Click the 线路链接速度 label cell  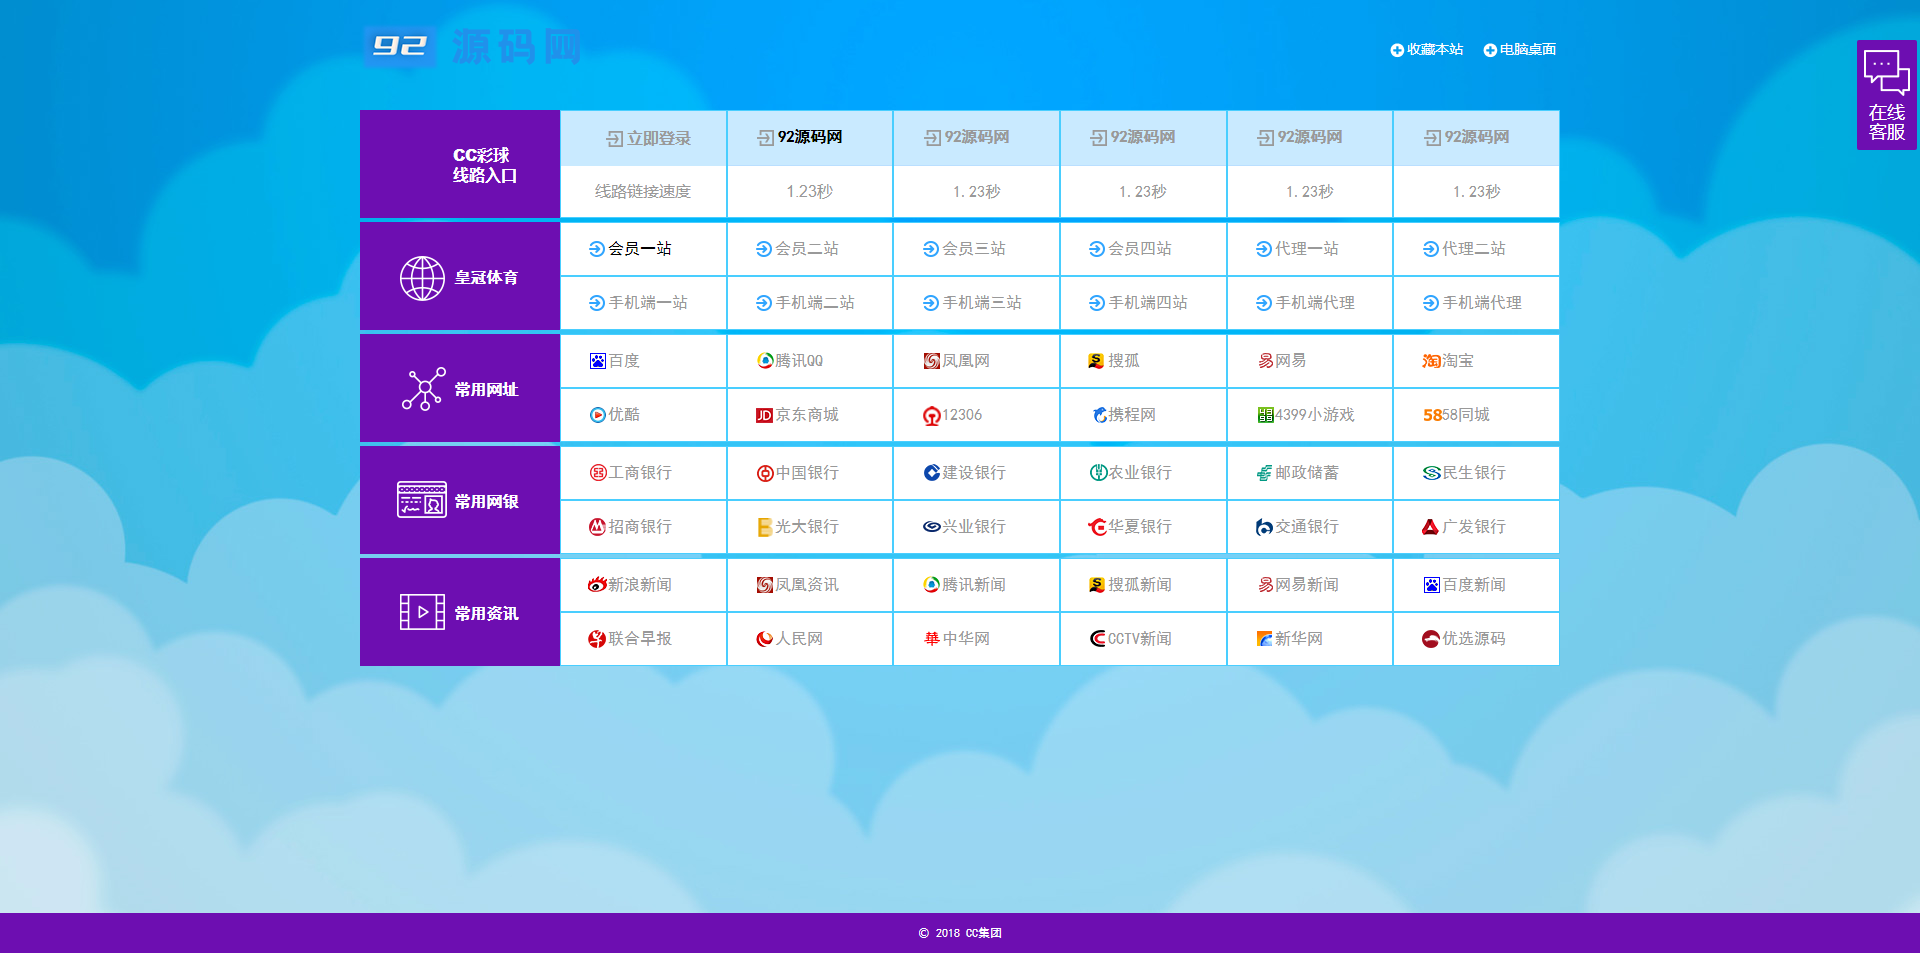[643, 192]
